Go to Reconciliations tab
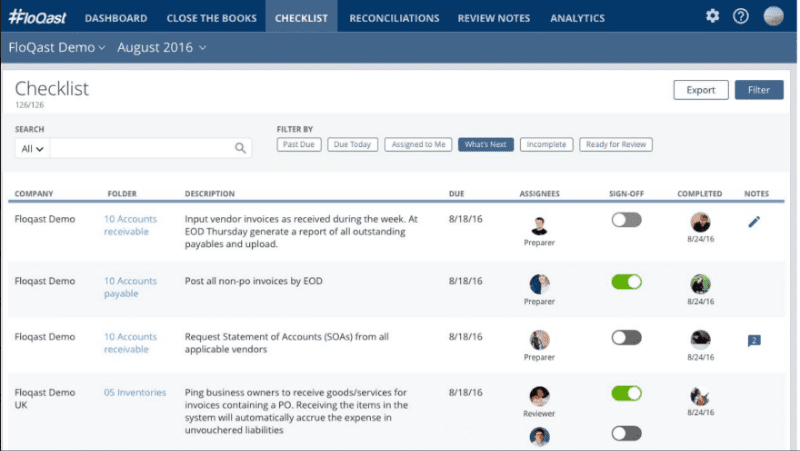800x451 pixels. coord(394,18)
